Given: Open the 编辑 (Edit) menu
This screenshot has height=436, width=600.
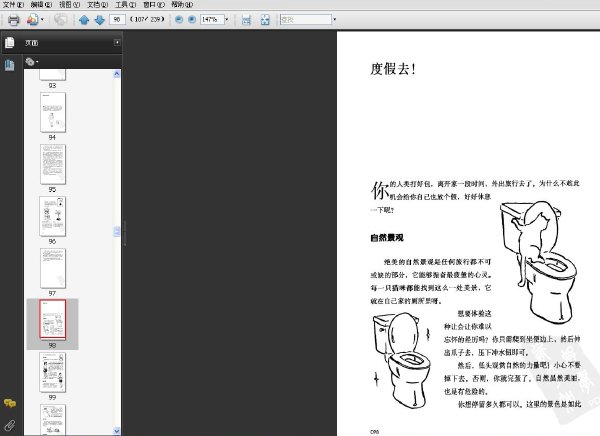Looking at the screenshot, I should point(41,5).
